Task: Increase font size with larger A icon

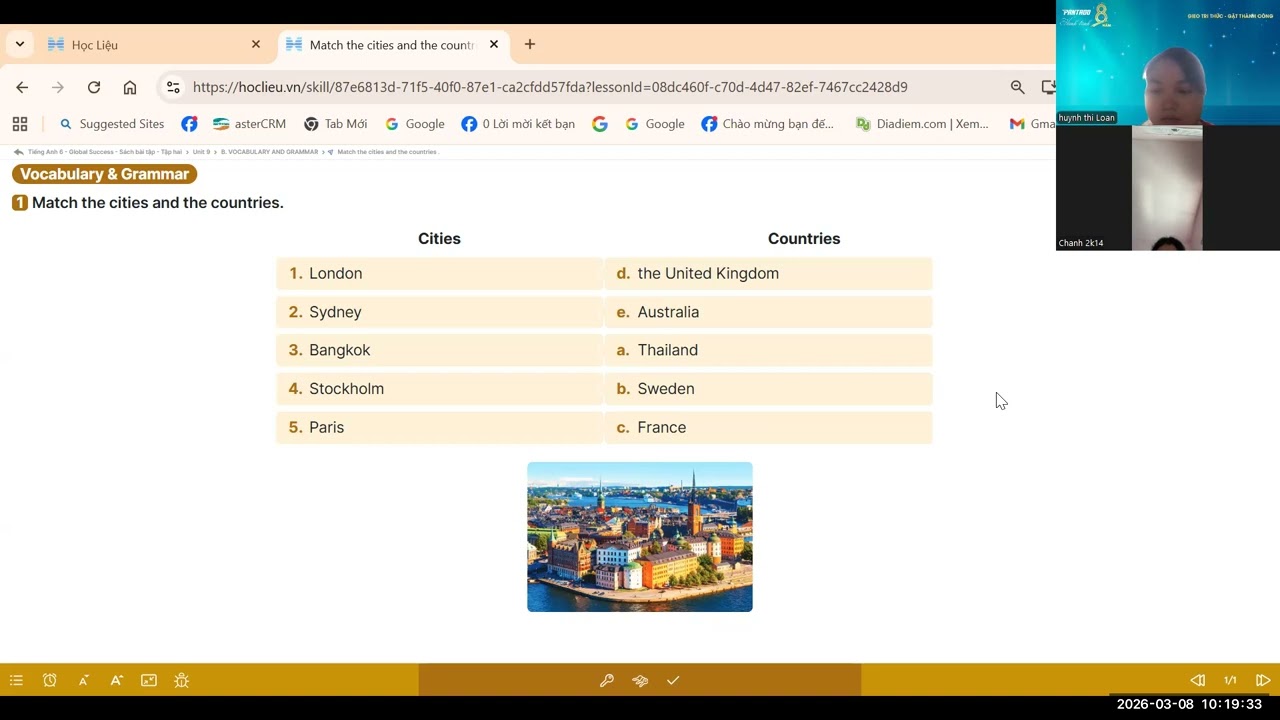Action: [x=116, y=680]
